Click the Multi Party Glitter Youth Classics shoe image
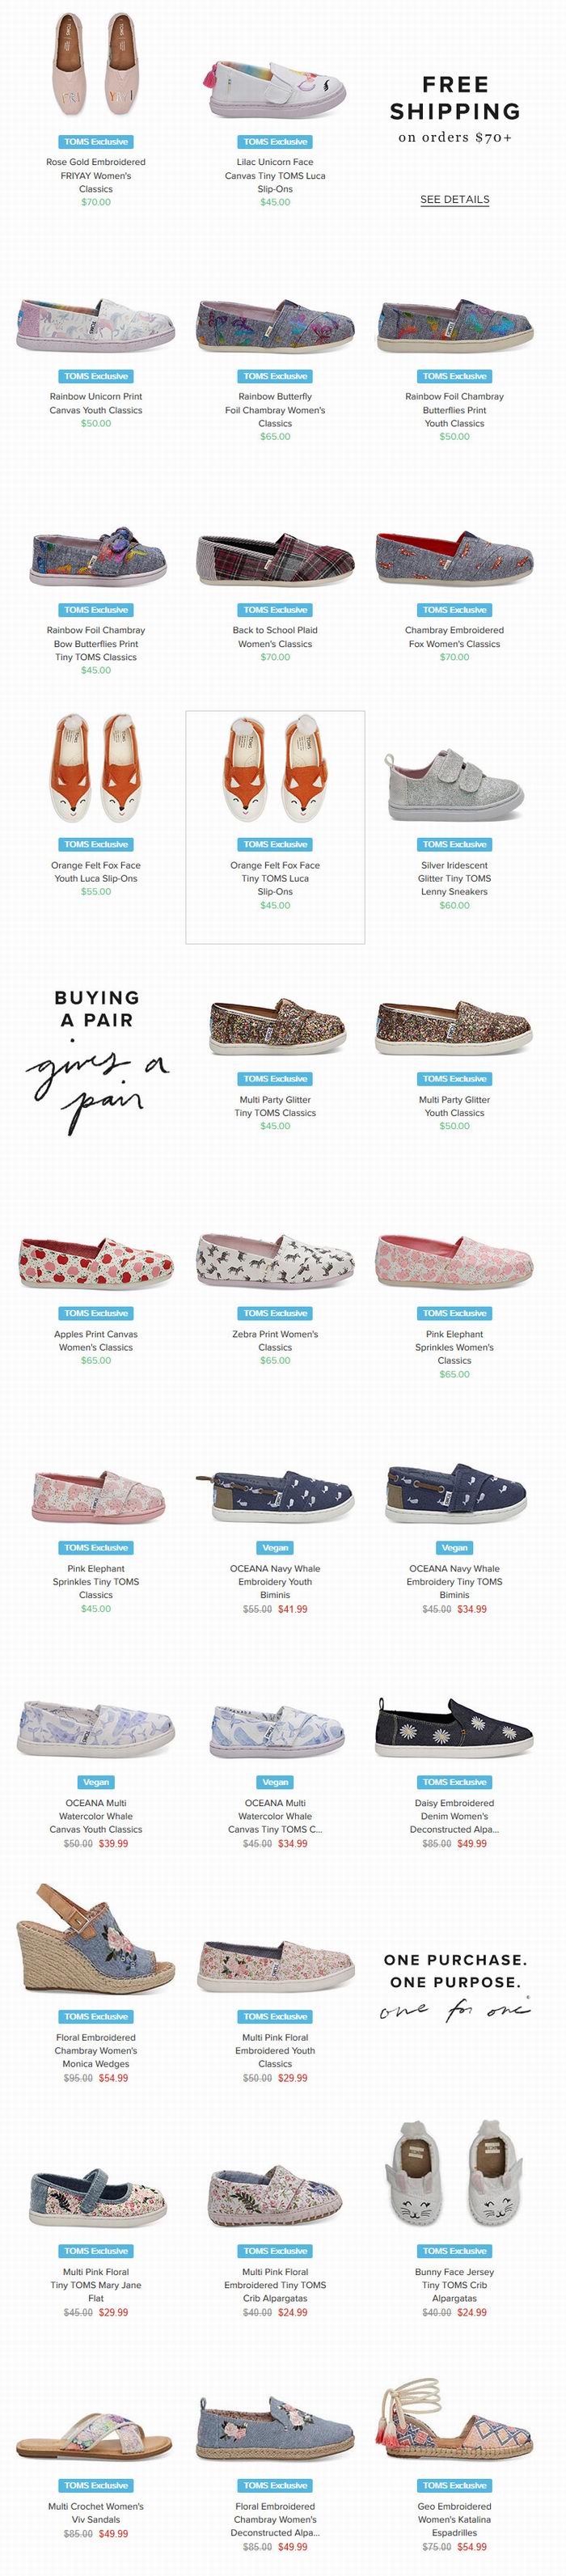The height and width of the screenshot is (2576, 566). 454,1027
